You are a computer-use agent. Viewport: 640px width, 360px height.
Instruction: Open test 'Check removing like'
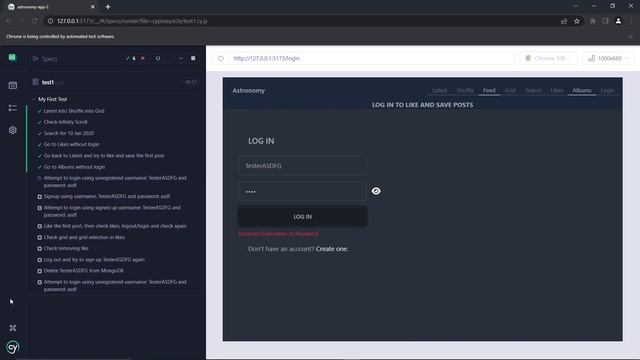click(66, 248)
